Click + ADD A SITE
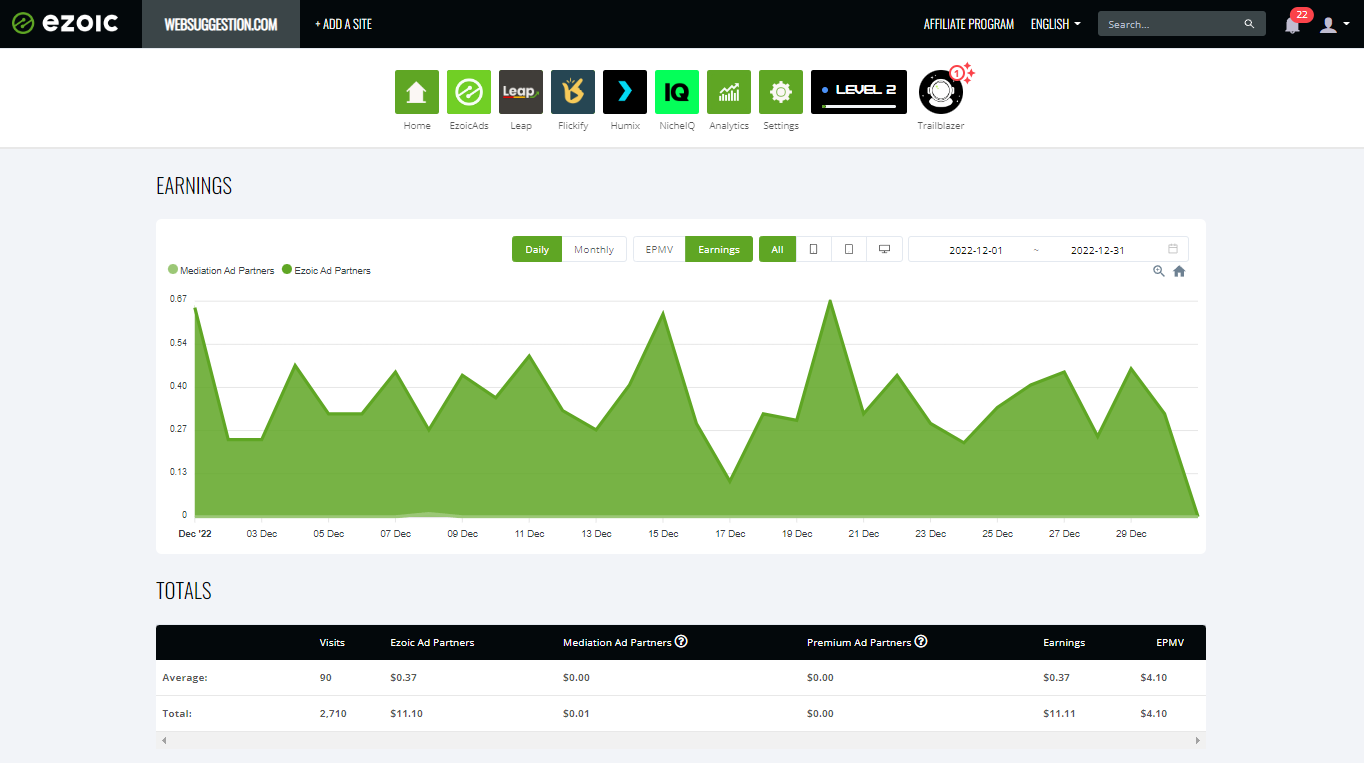This screenshot has height=763, width=1364. (343, 24)
